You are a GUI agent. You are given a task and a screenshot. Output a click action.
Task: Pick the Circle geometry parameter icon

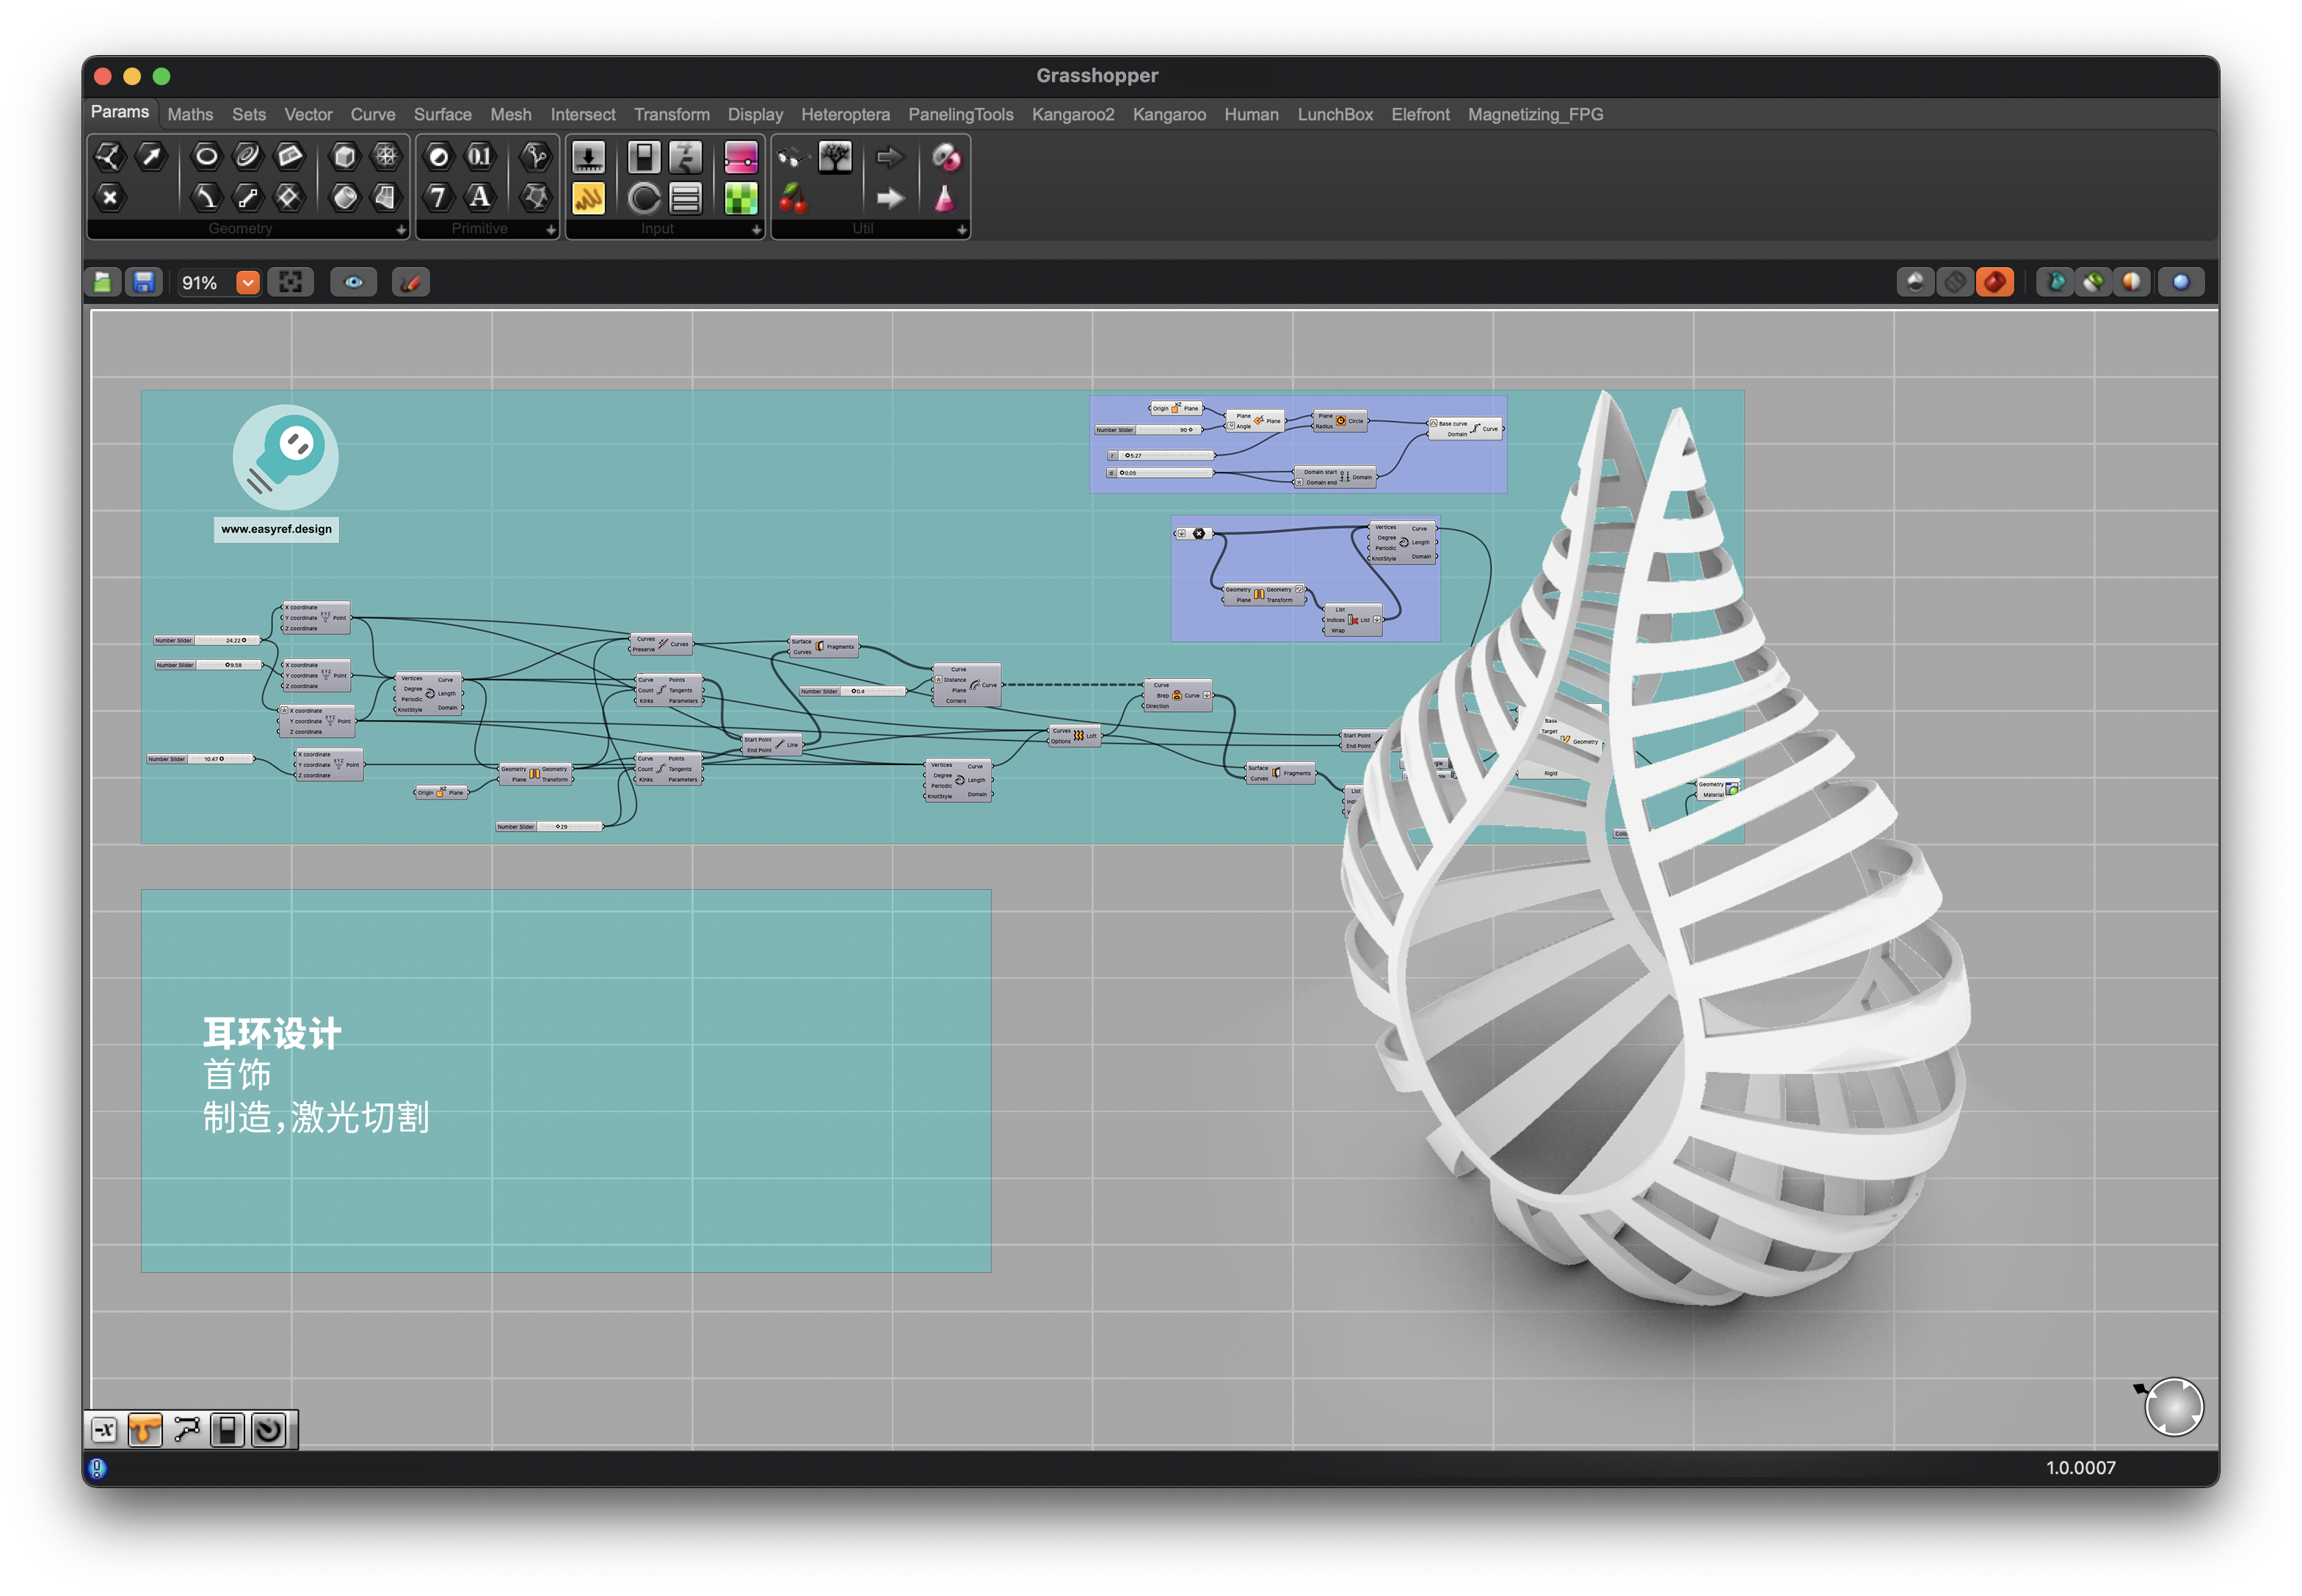(205, 156)
